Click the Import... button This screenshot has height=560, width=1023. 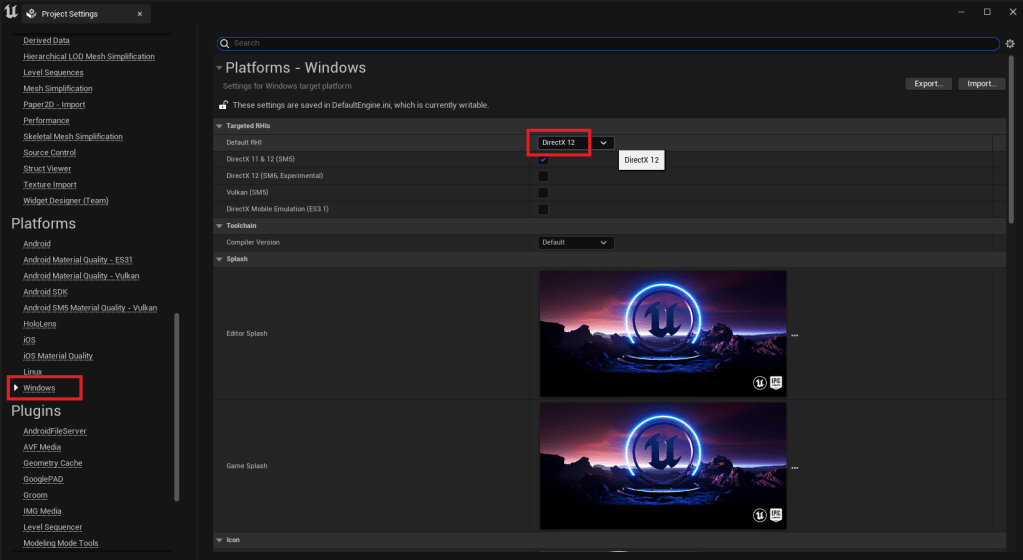pyautogui.click(x=980, y=84)
